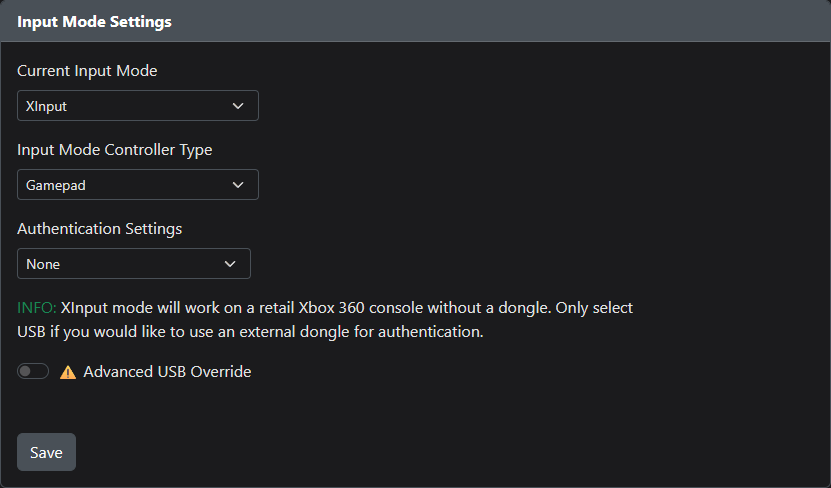Click the Input Mode Controller Type label

114,150
